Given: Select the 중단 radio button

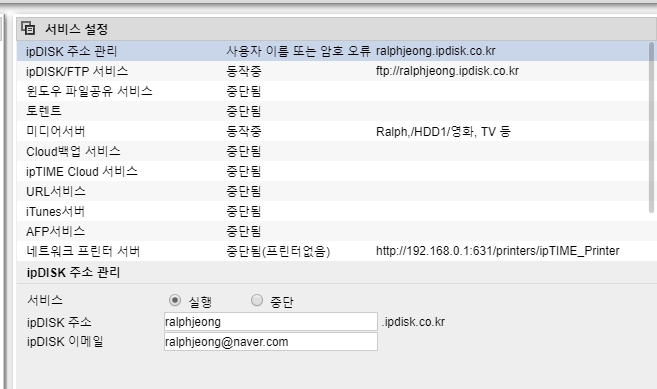Looking at the screenshot, I should pos(256,300).
